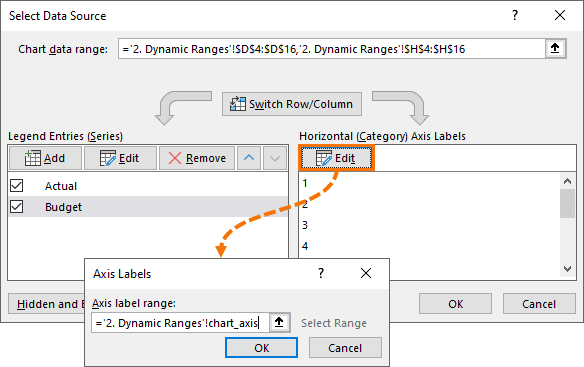Open help in Select Data Source dialog

515,15
